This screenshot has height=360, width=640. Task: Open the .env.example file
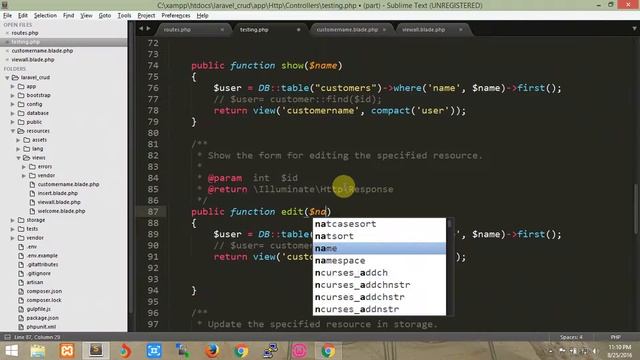click(x=42, y=256)
